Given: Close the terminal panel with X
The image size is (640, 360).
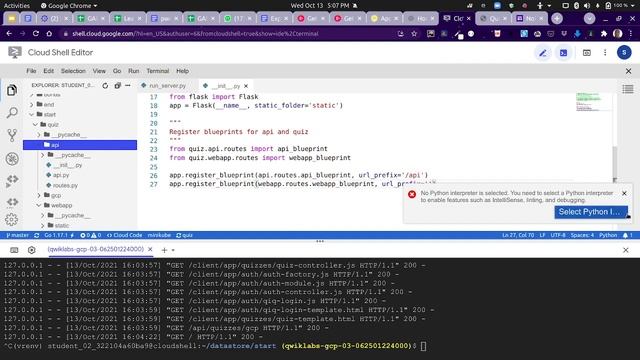Looking at the screenshot, I should pos(626,250).
